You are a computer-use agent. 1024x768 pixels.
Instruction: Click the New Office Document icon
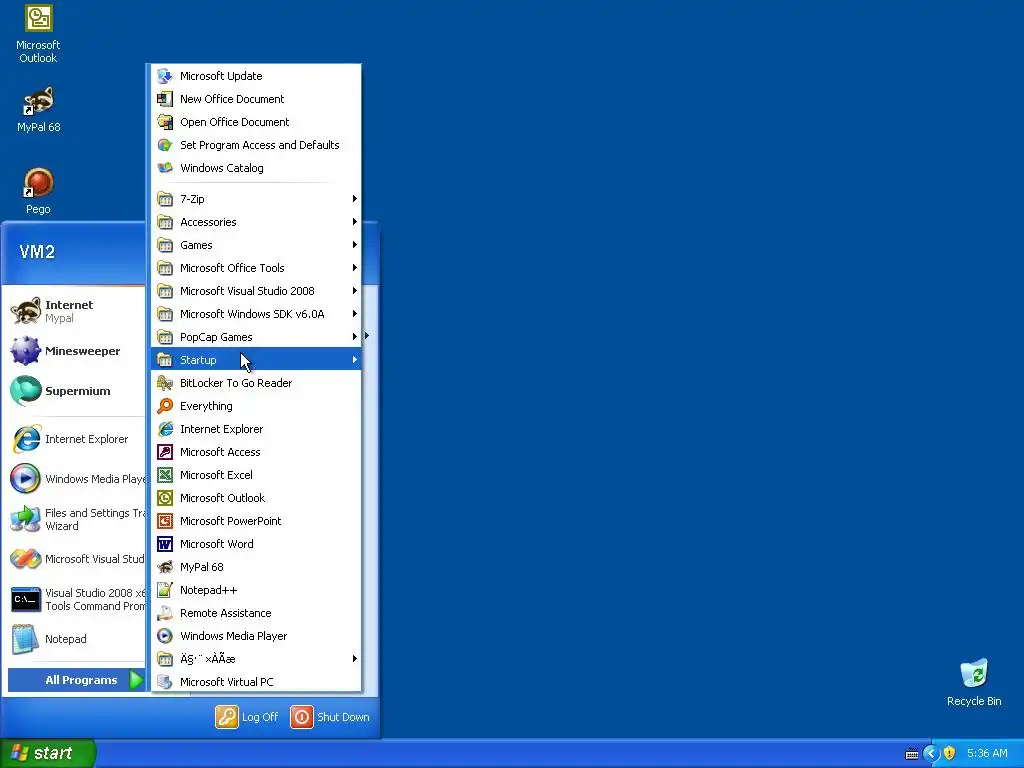(165, 99)
